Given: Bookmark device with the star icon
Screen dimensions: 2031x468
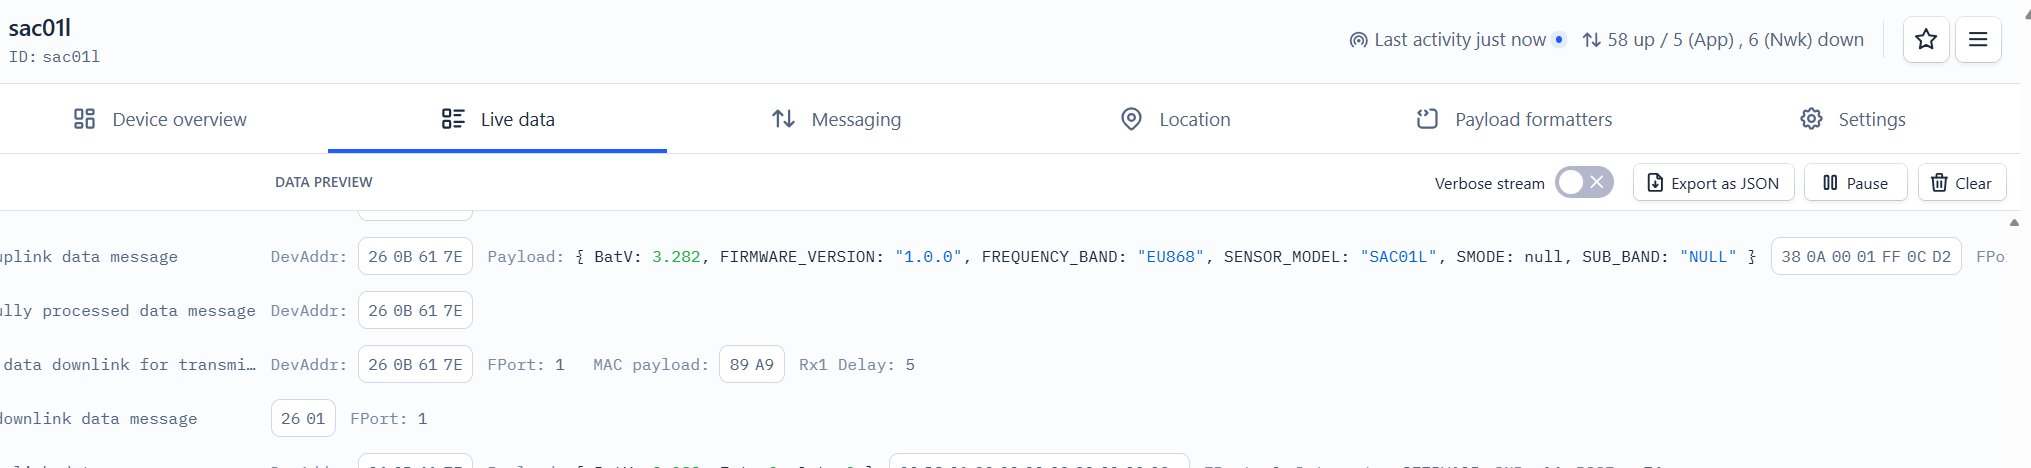Looking at the screenshot, I should pos(1926,40).
